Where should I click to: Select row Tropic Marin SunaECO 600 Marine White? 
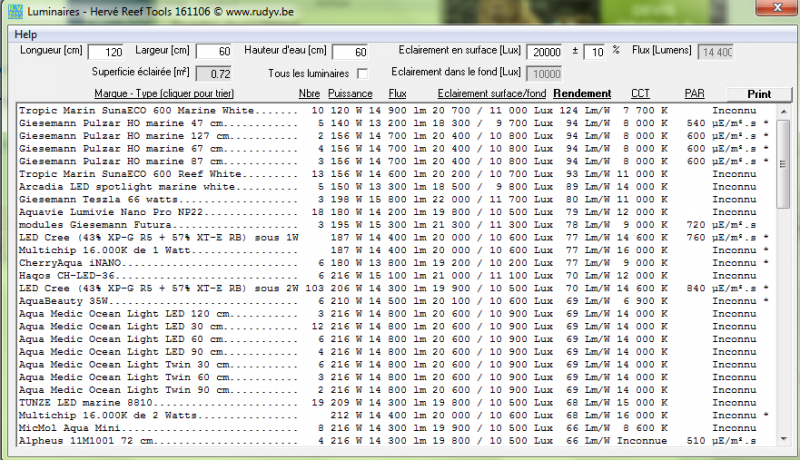point(396,111)
